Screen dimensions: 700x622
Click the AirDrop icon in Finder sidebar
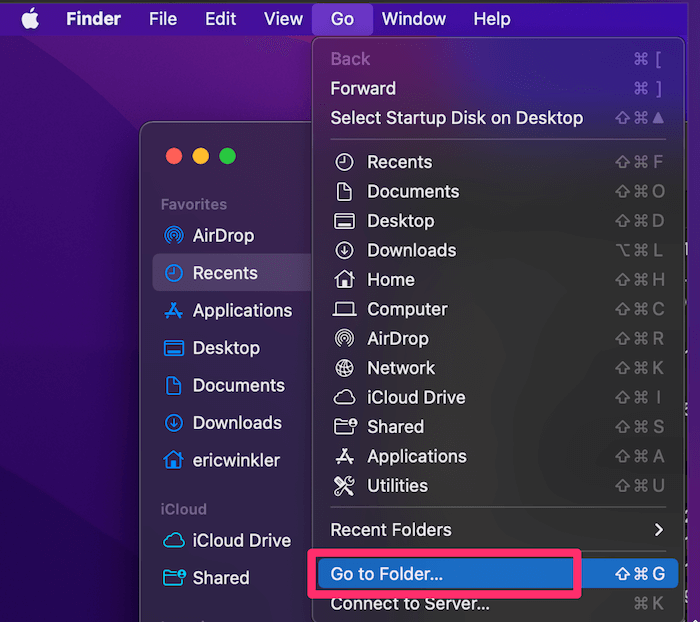[x=174, y=235]
